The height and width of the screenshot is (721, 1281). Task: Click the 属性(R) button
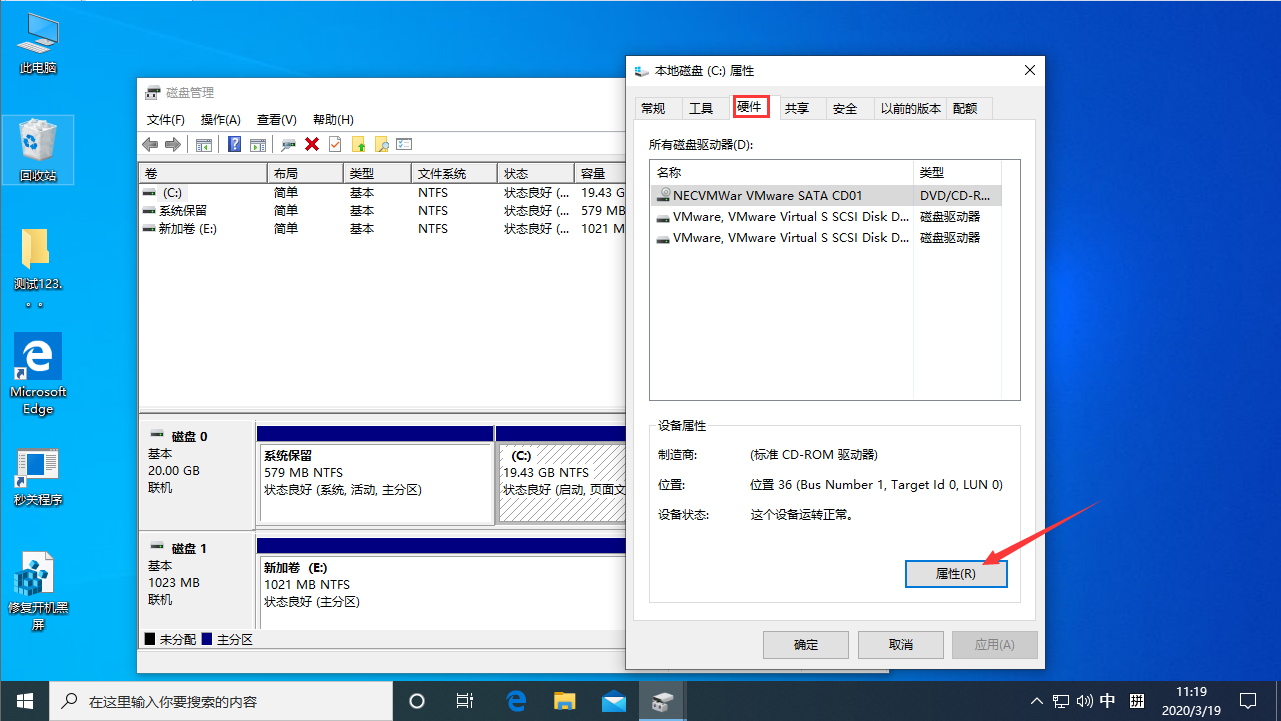[x=955, y=574]
